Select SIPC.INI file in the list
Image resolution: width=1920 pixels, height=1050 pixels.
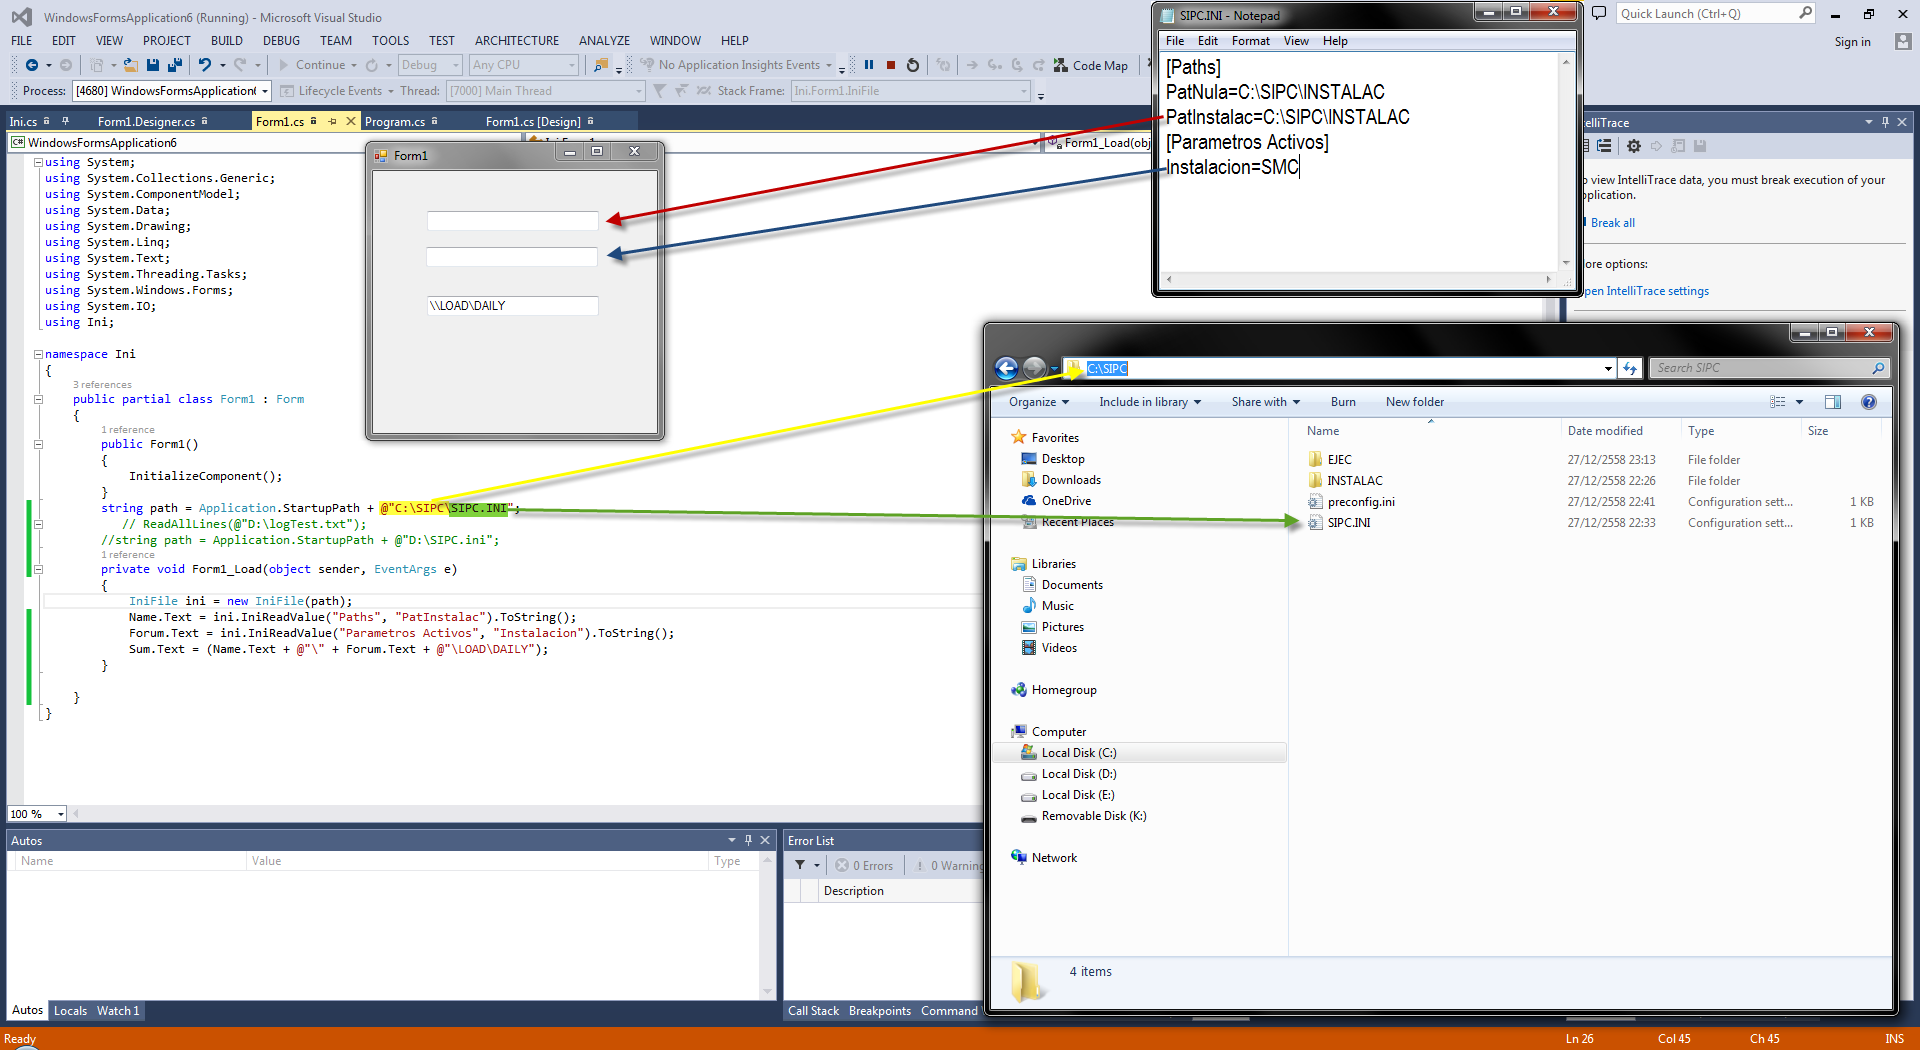click(1348, 523)
